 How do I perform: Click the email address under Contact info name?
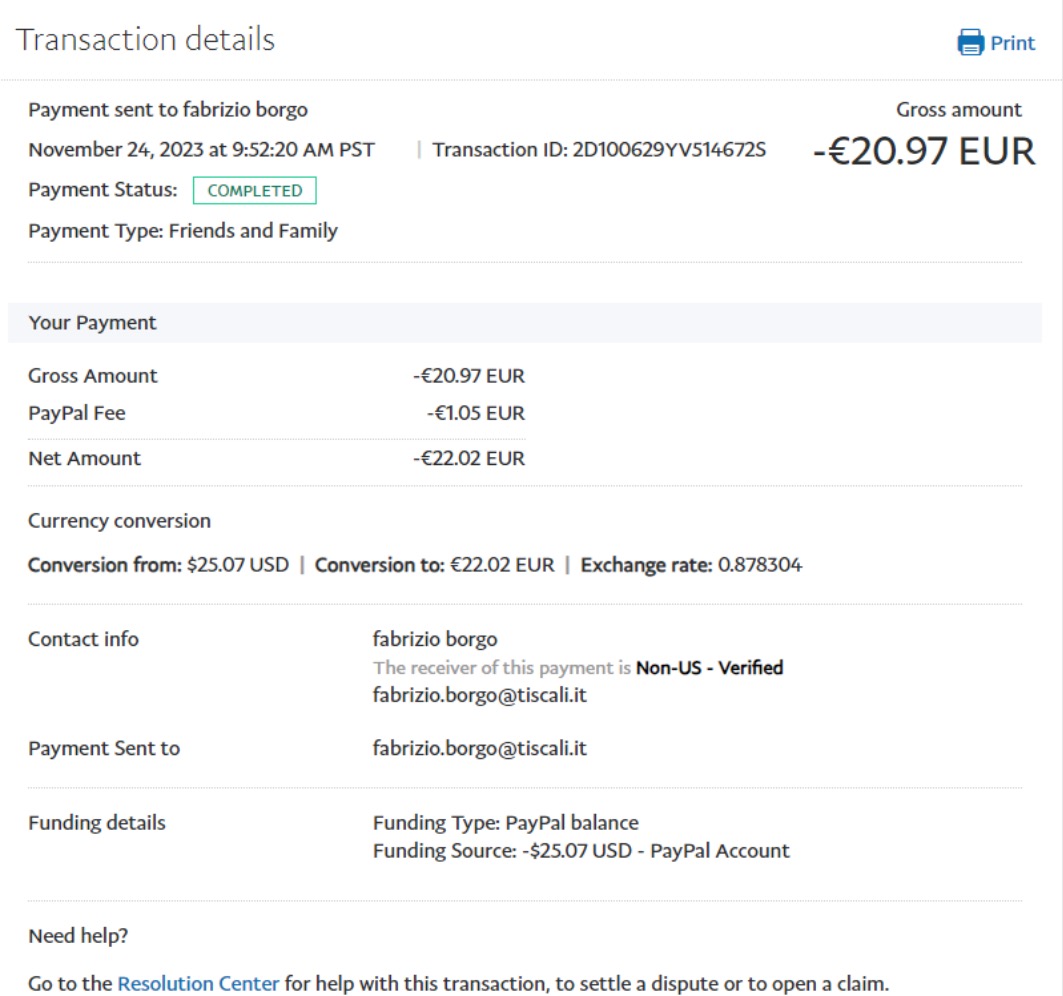point(479,695)
